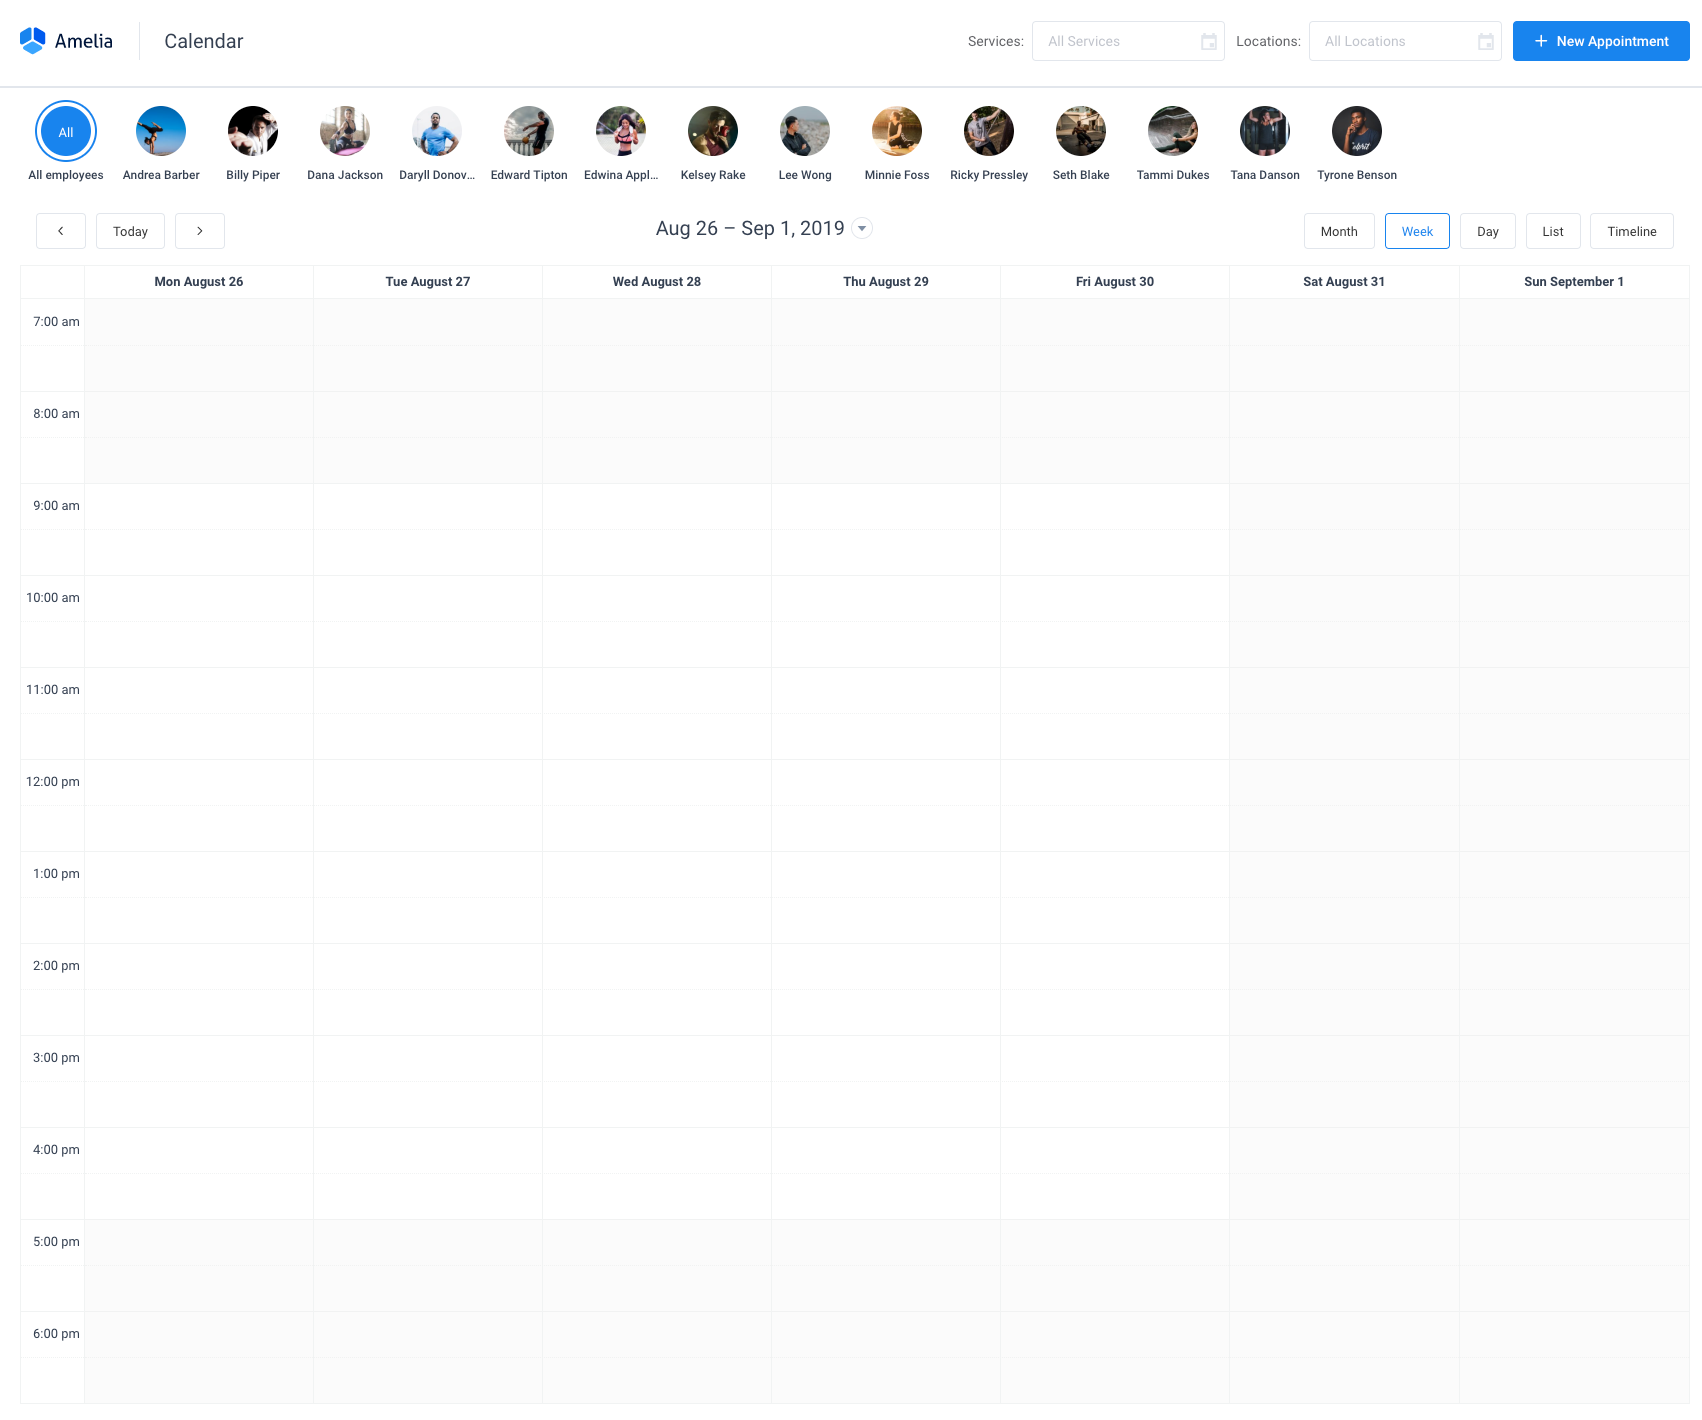The width and height of the screenshot is (1702, 1420).
Task: Select the Tyrone Benson employee avatar
Action: tap(1357, 131)
